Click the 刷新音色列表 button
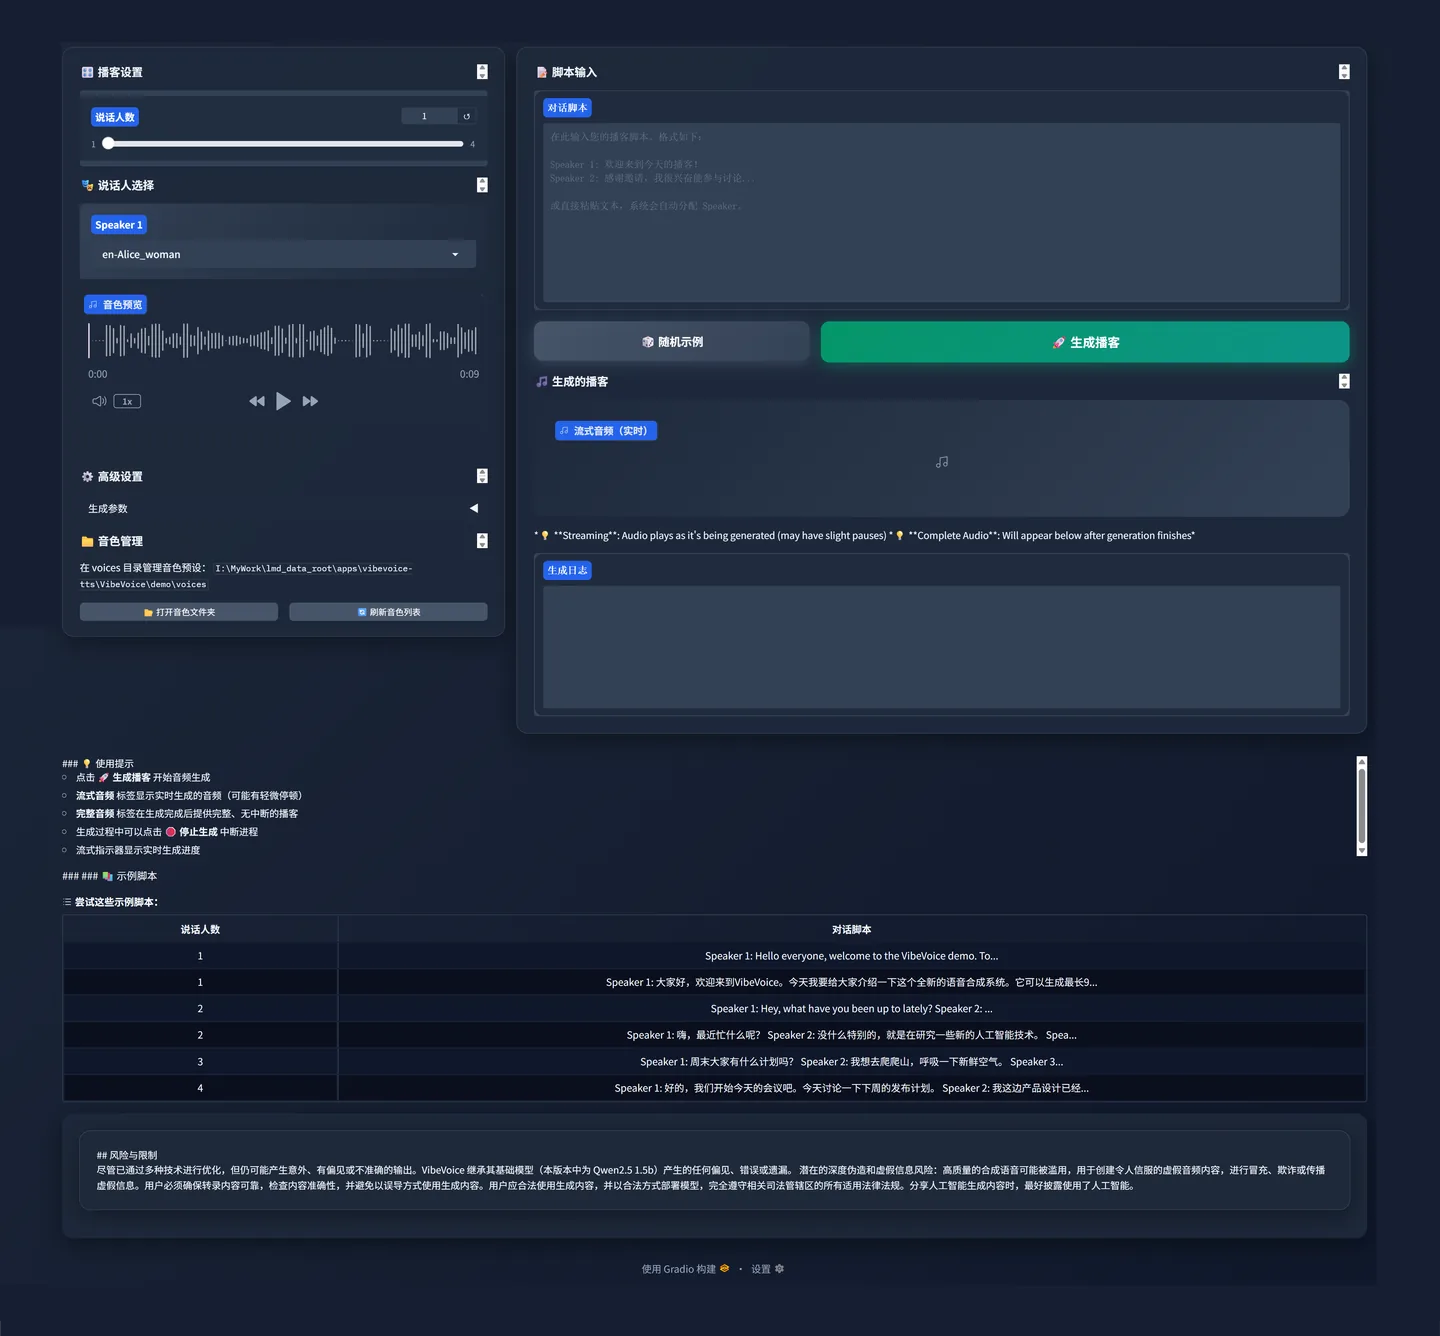1440x1336 pixels. [x=388, y=612]
